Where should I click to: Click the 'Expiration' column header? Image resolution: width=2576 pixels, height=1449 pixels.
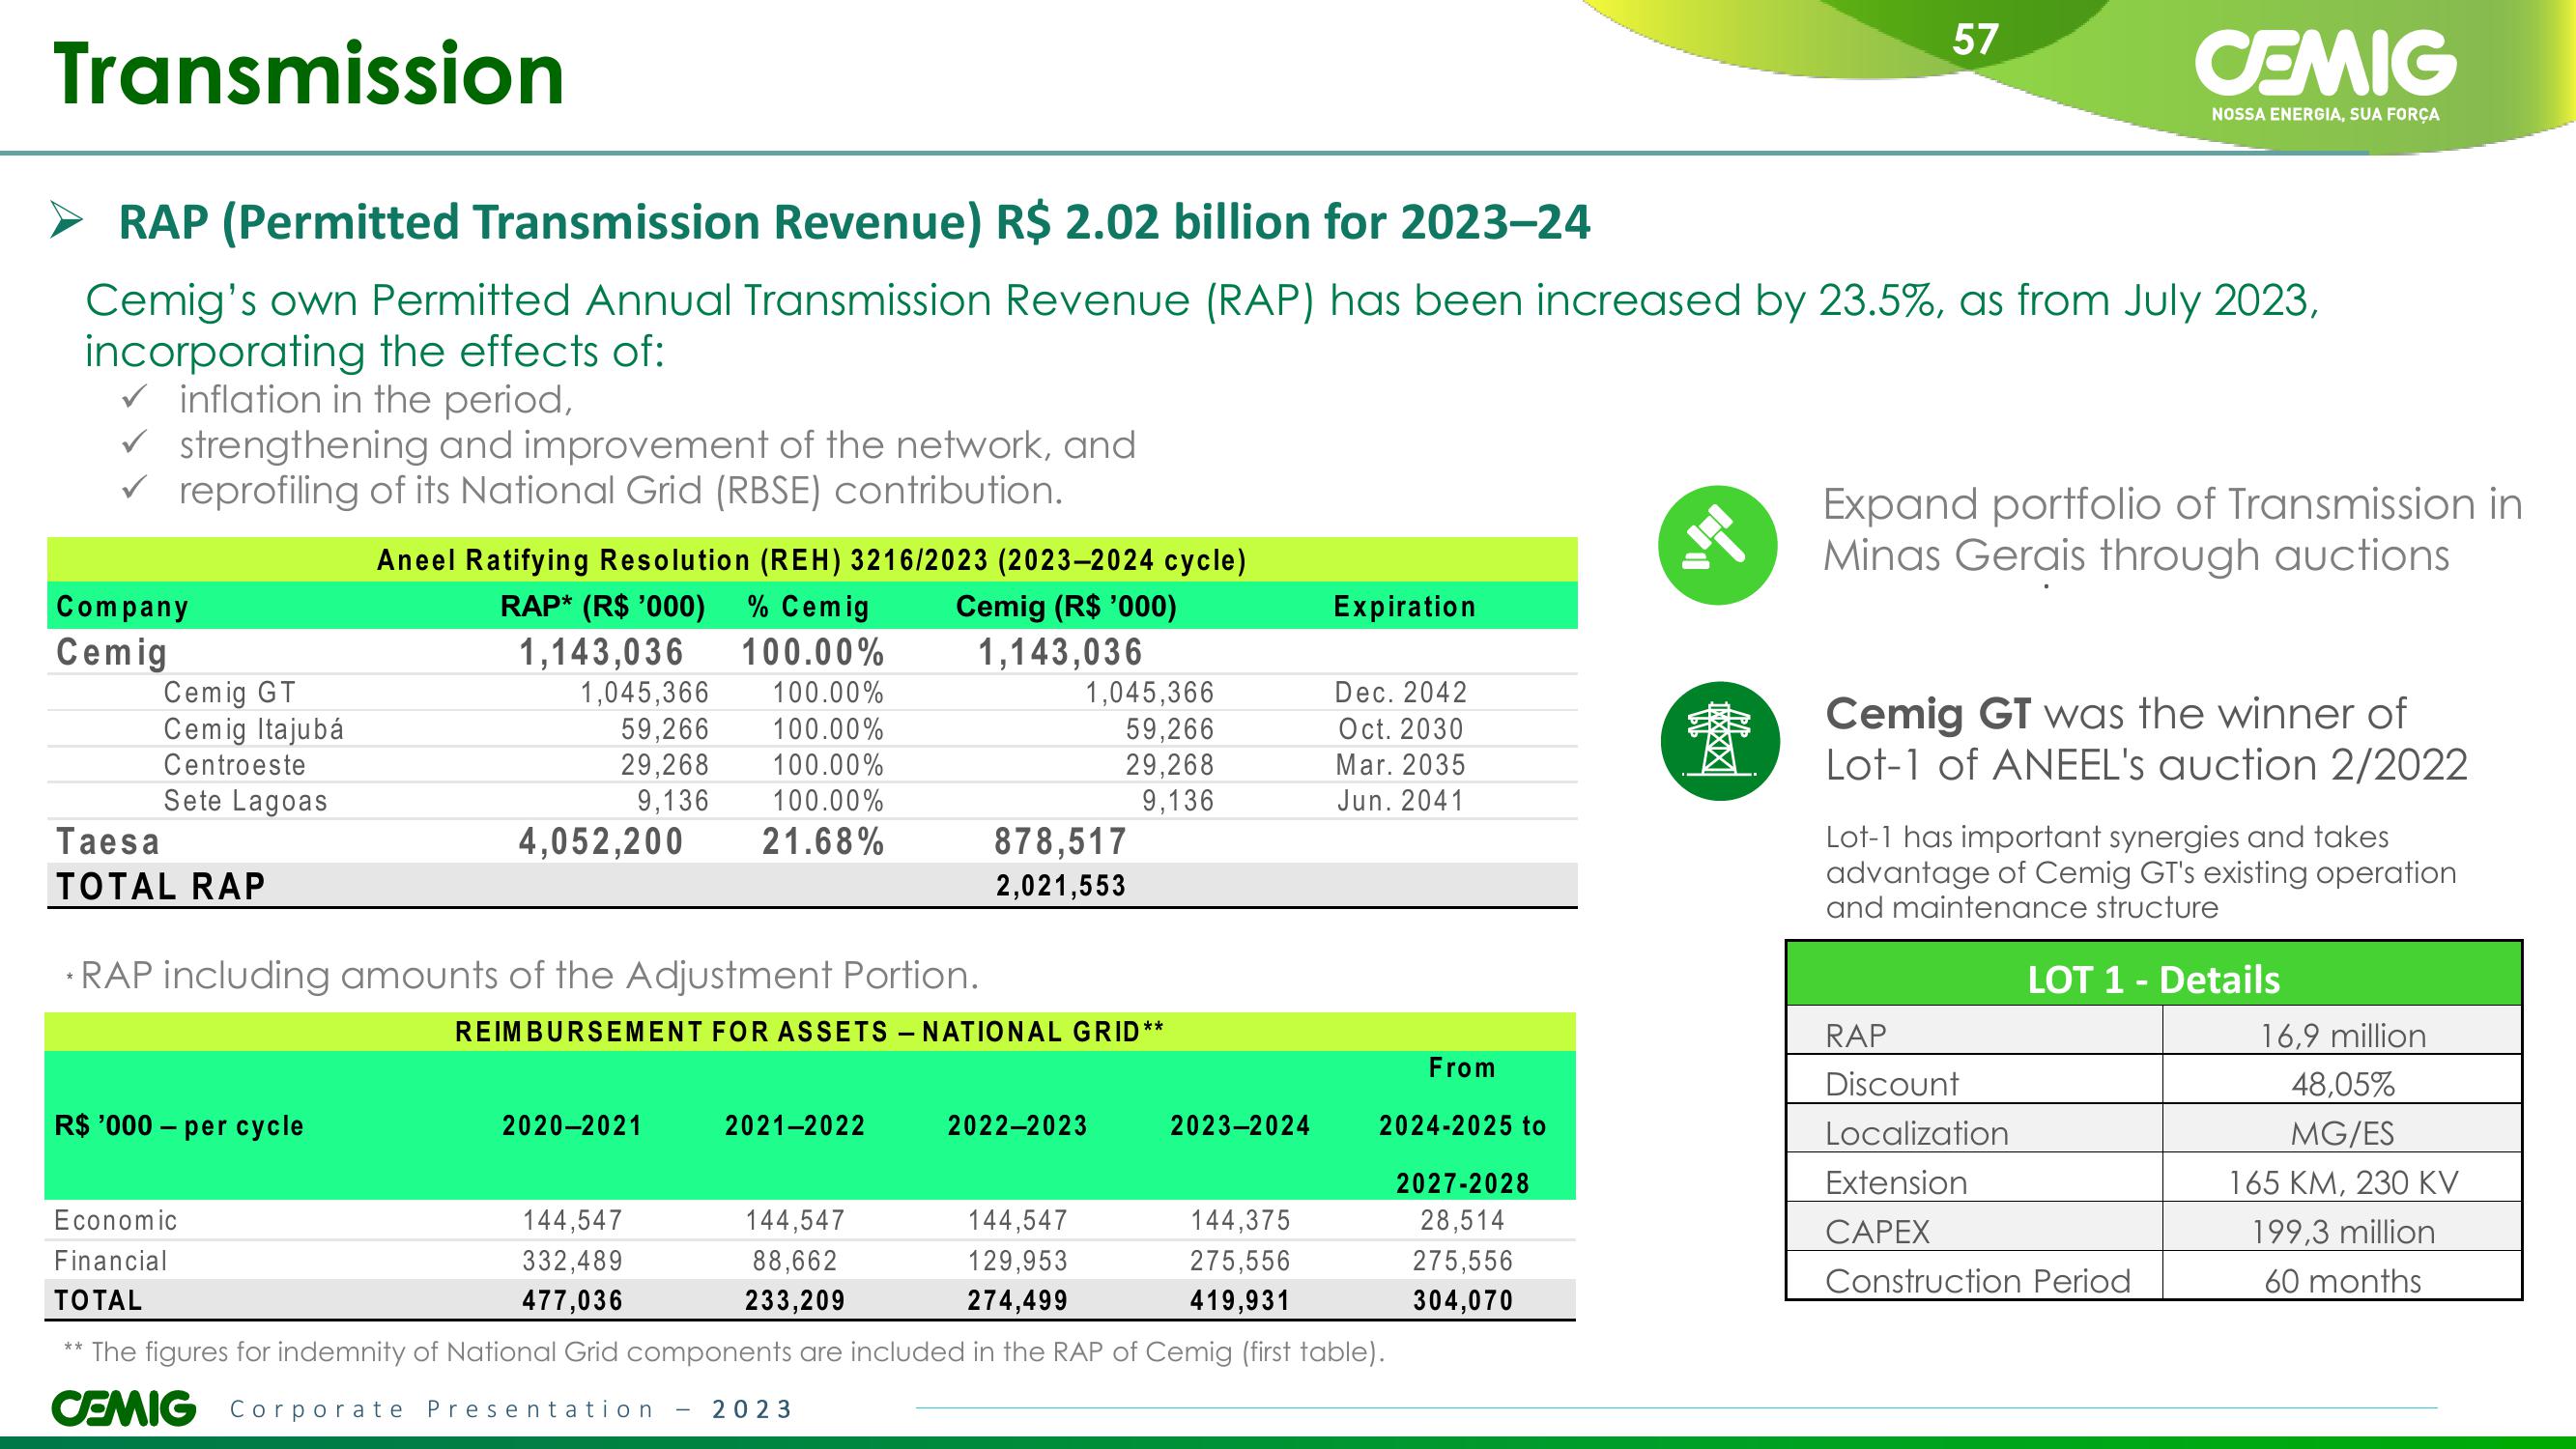click(x=1404, y=606)
